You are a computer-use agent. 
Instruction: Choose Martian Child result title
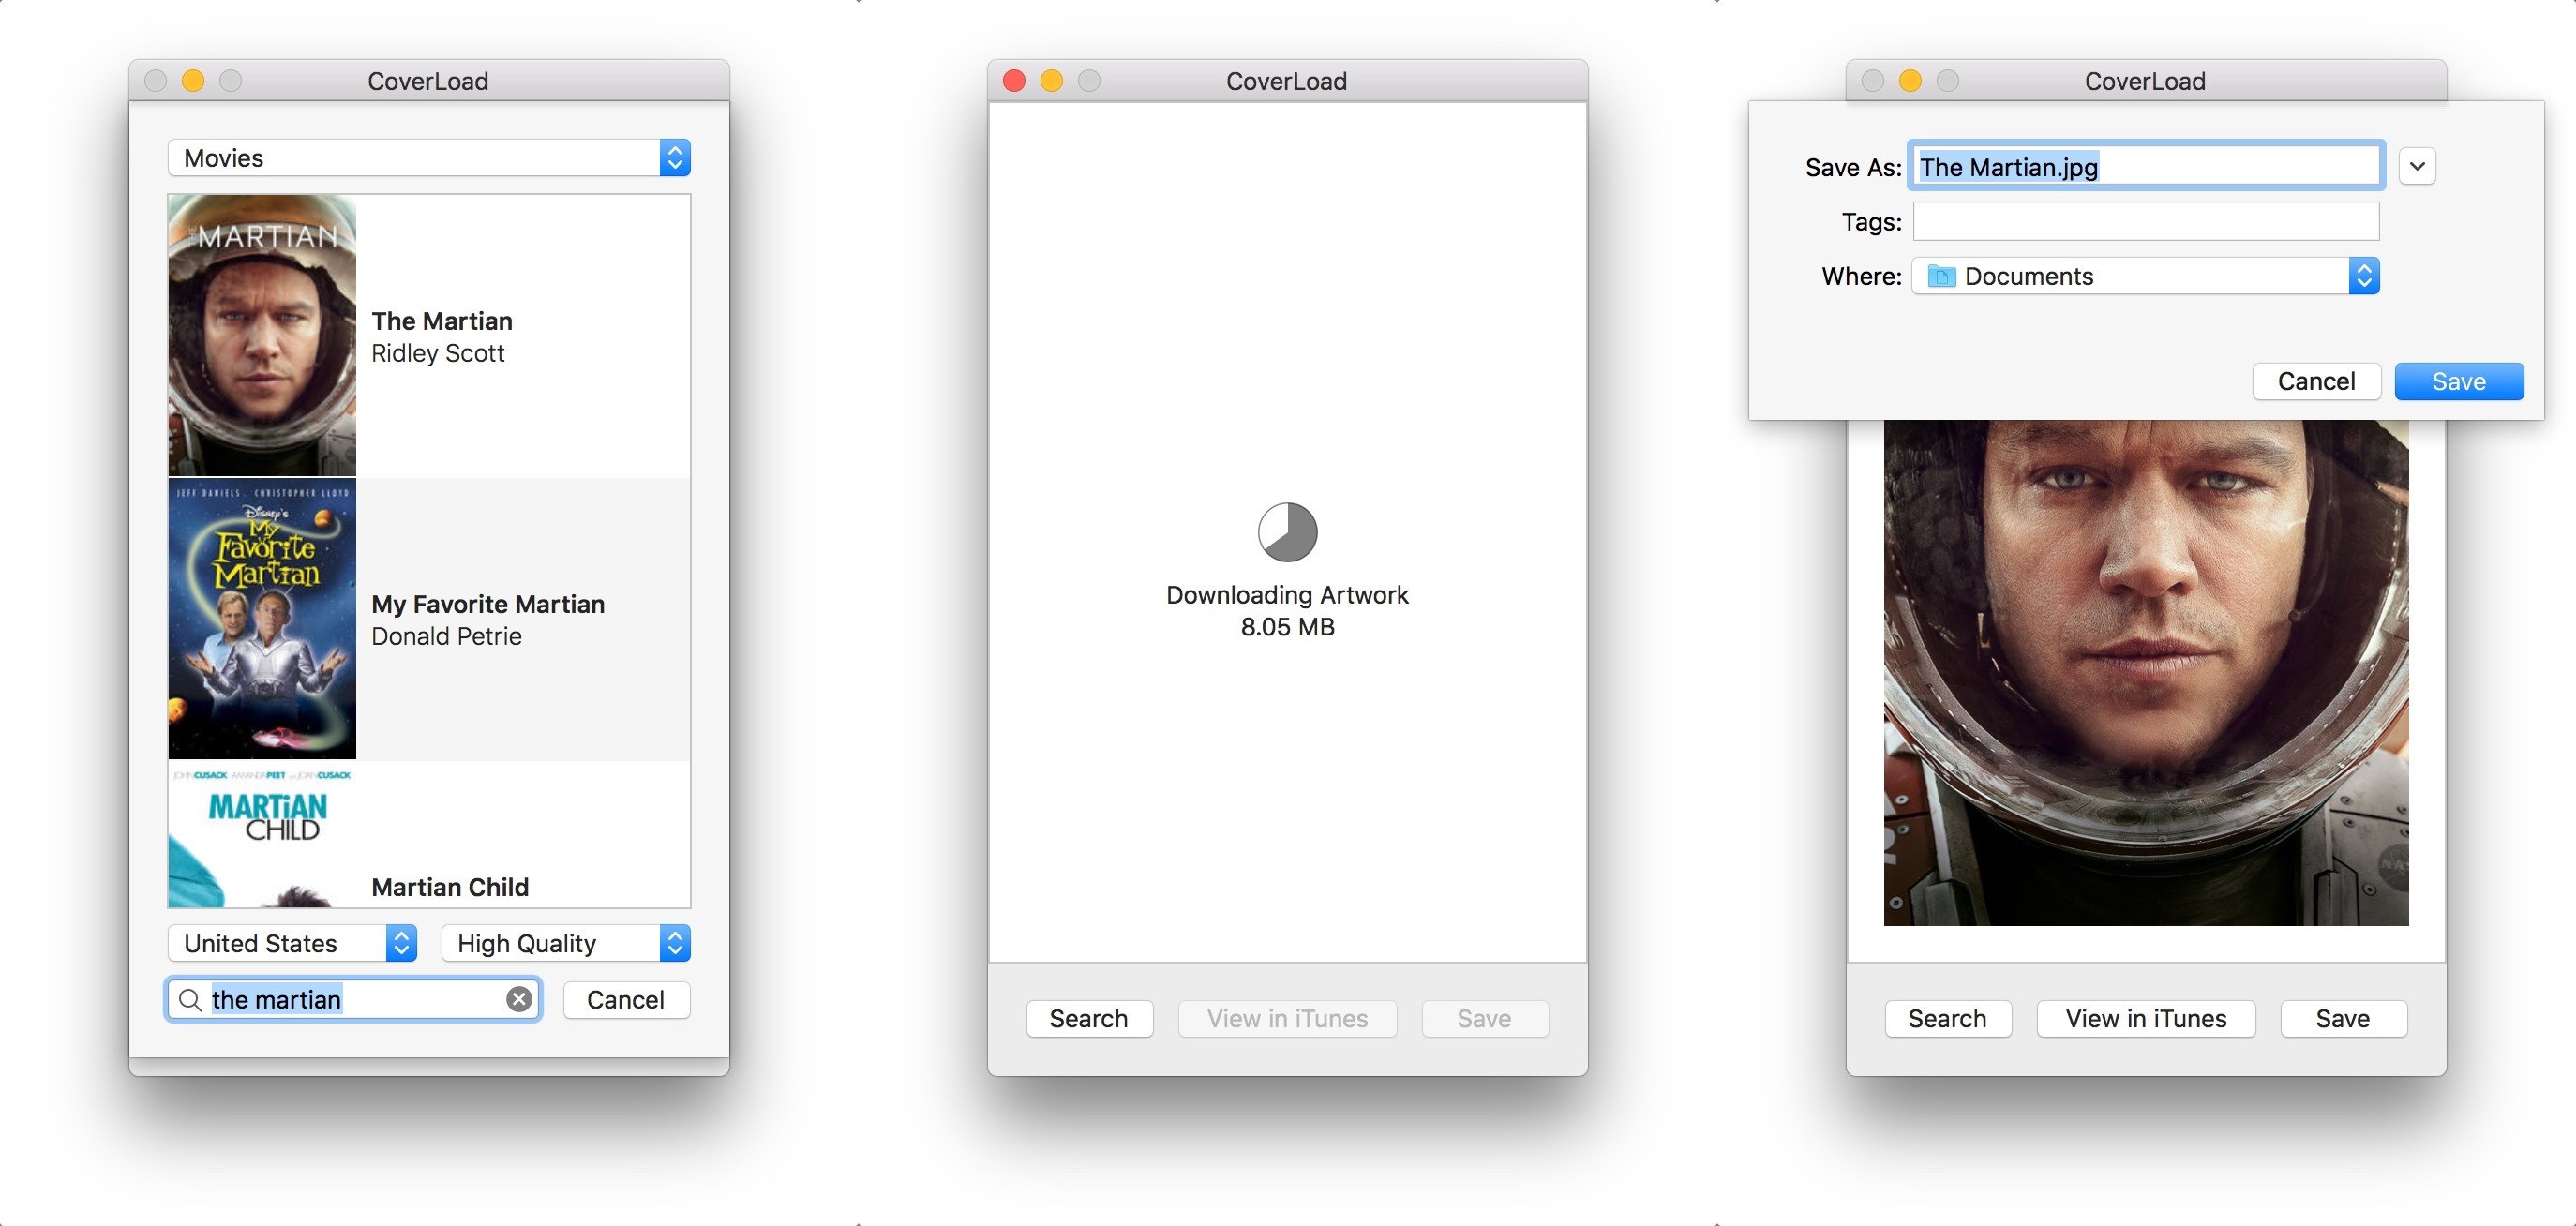point(450,887)
